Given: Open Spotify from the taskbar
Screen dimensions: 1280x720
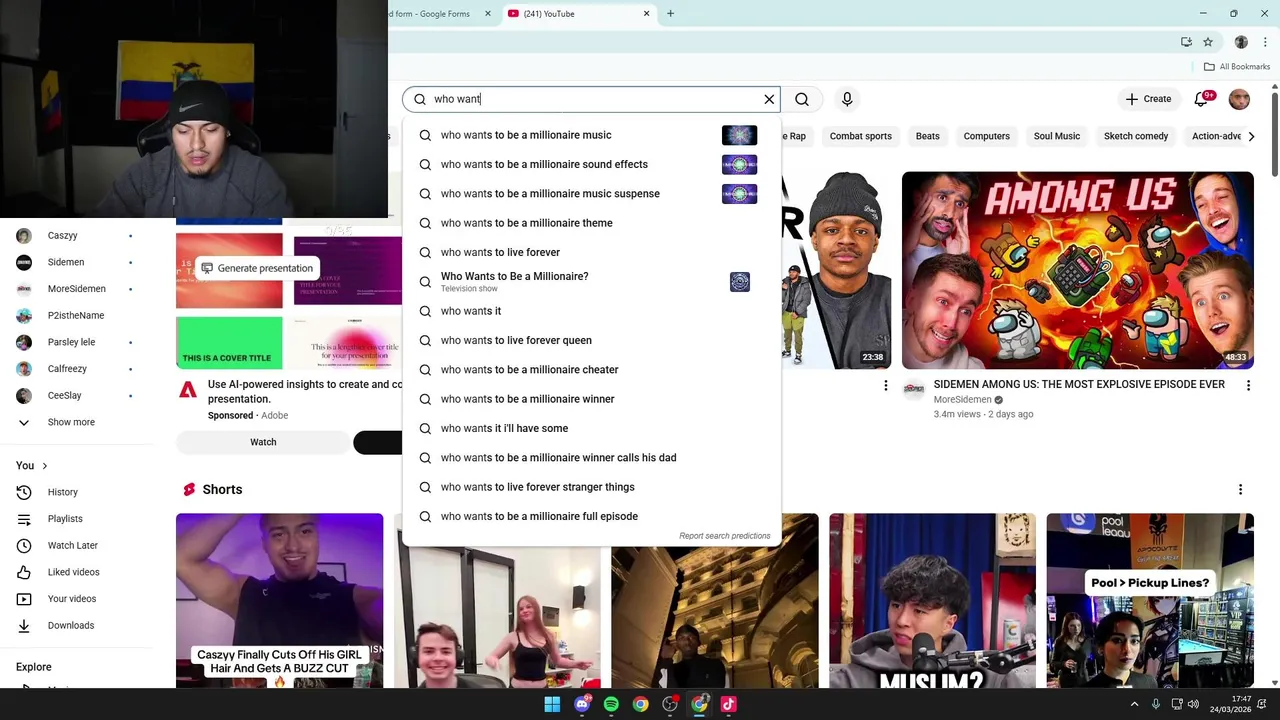Looking at the screenshot, I should click(611, 704).
